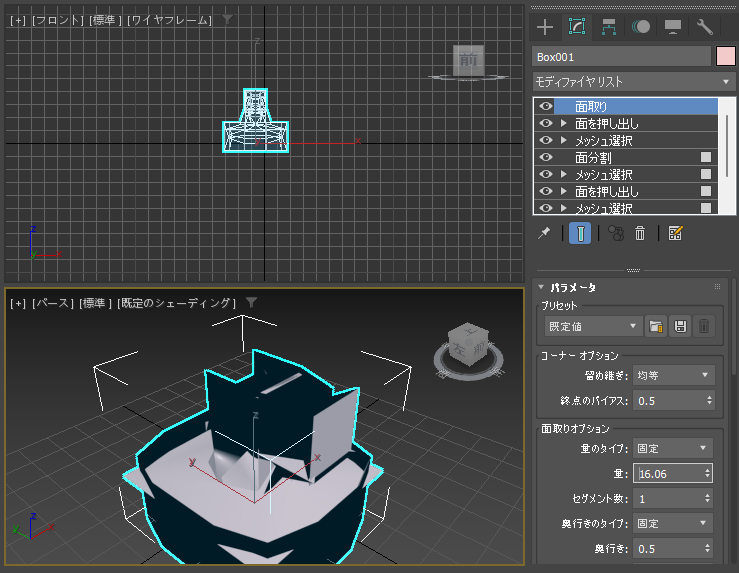Open [+] general menu in パース viewport

pos(18,303)
